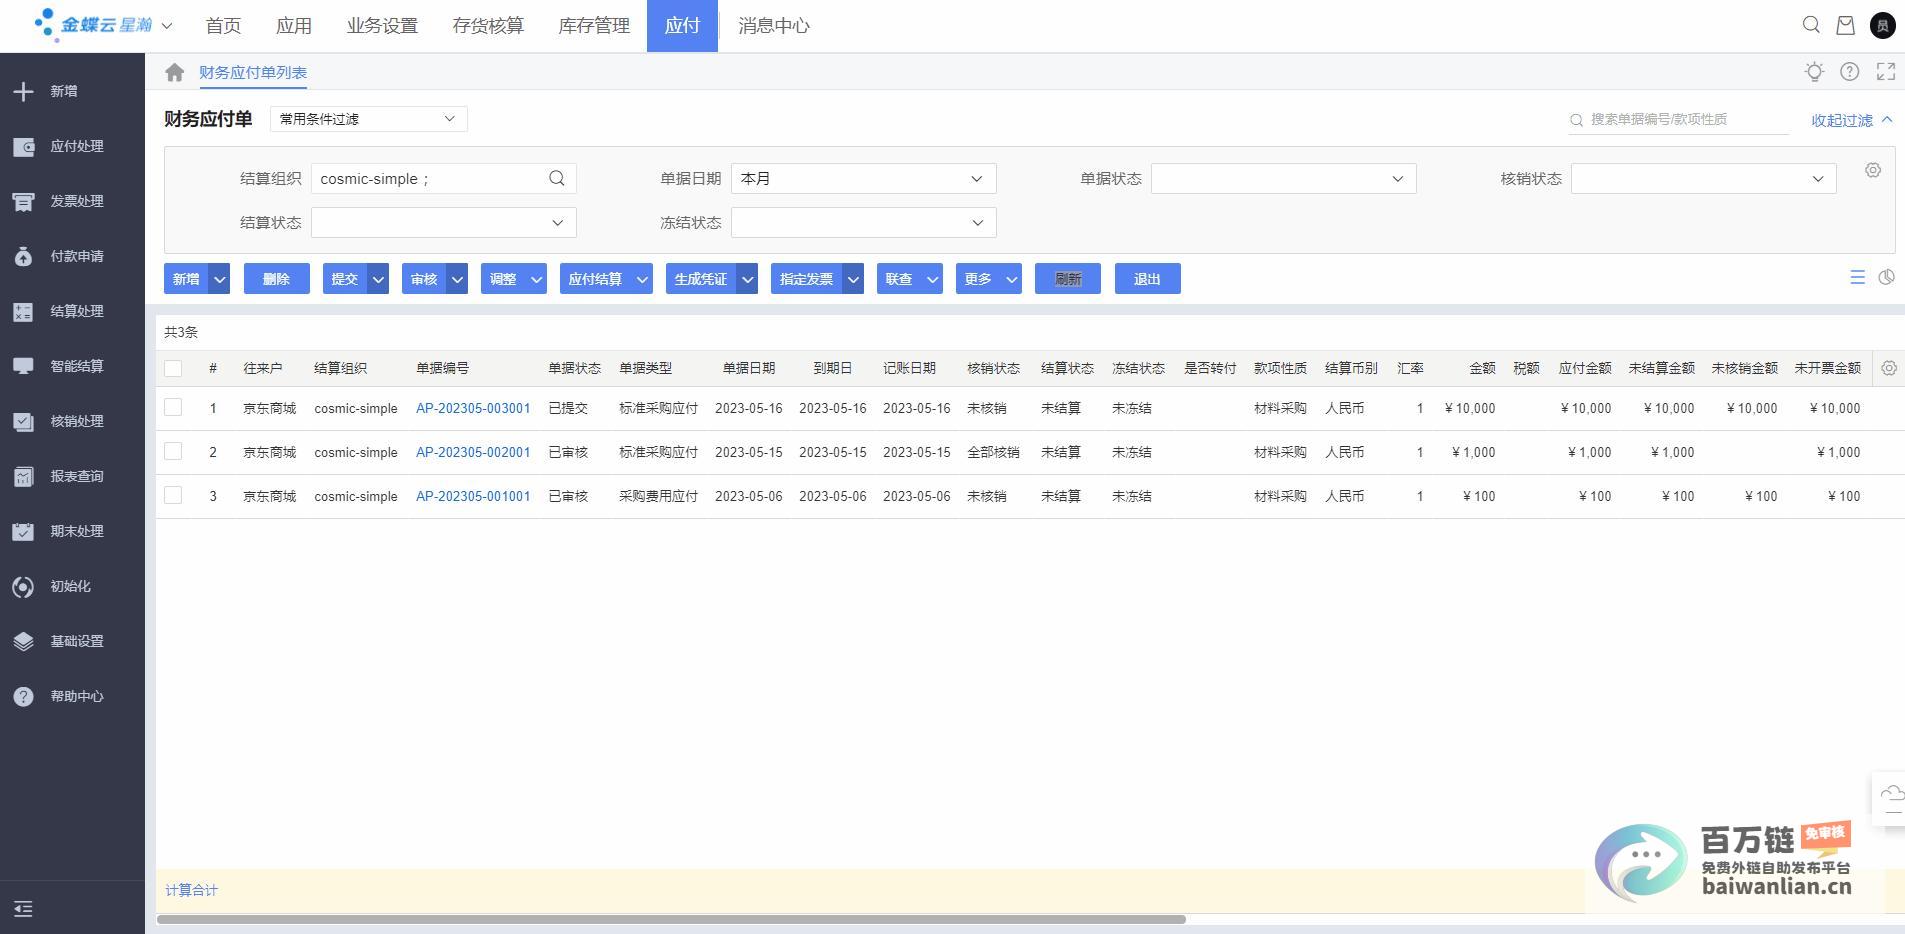Toggle fullscreen expand icon

(1886, 71)
